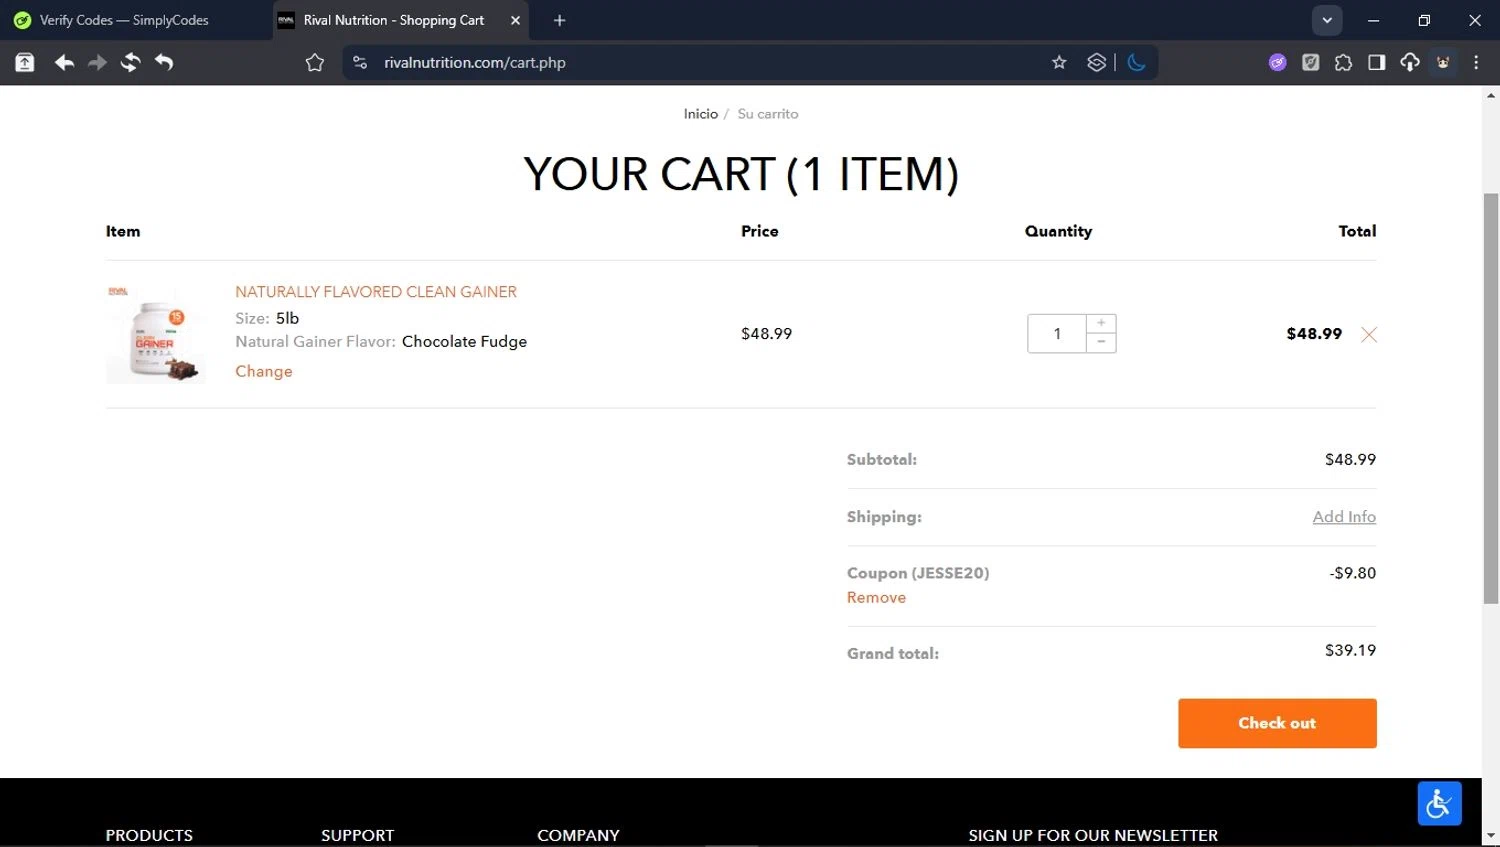Decrease quantity with minus stepper
The width and height of the screenshot is (1500, 847).
(1101, 343)
